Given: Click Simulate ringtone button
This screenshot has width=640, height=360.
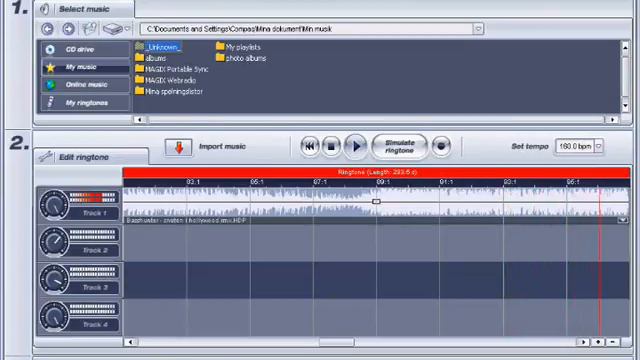Looking at the screenshot, I should [400, 147].
